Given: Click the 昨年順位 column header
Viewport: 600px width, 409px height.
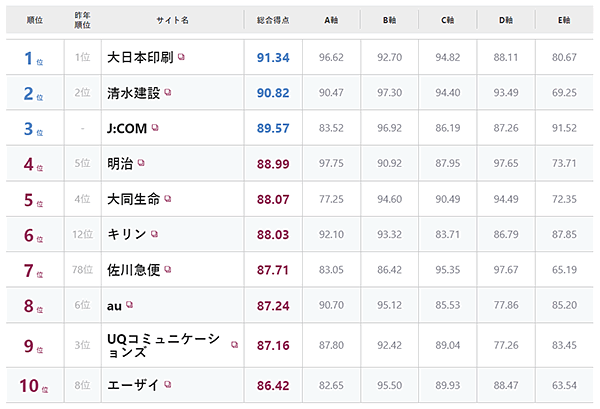Looking at the screenshot, I should pos(83,20).
